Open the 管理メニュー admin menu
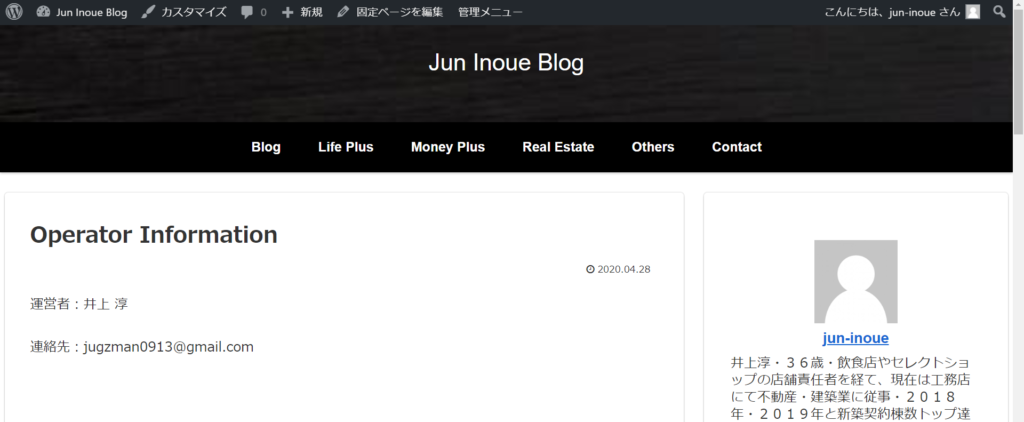Screen dimensions: 1024x422 tap(490, 12)
